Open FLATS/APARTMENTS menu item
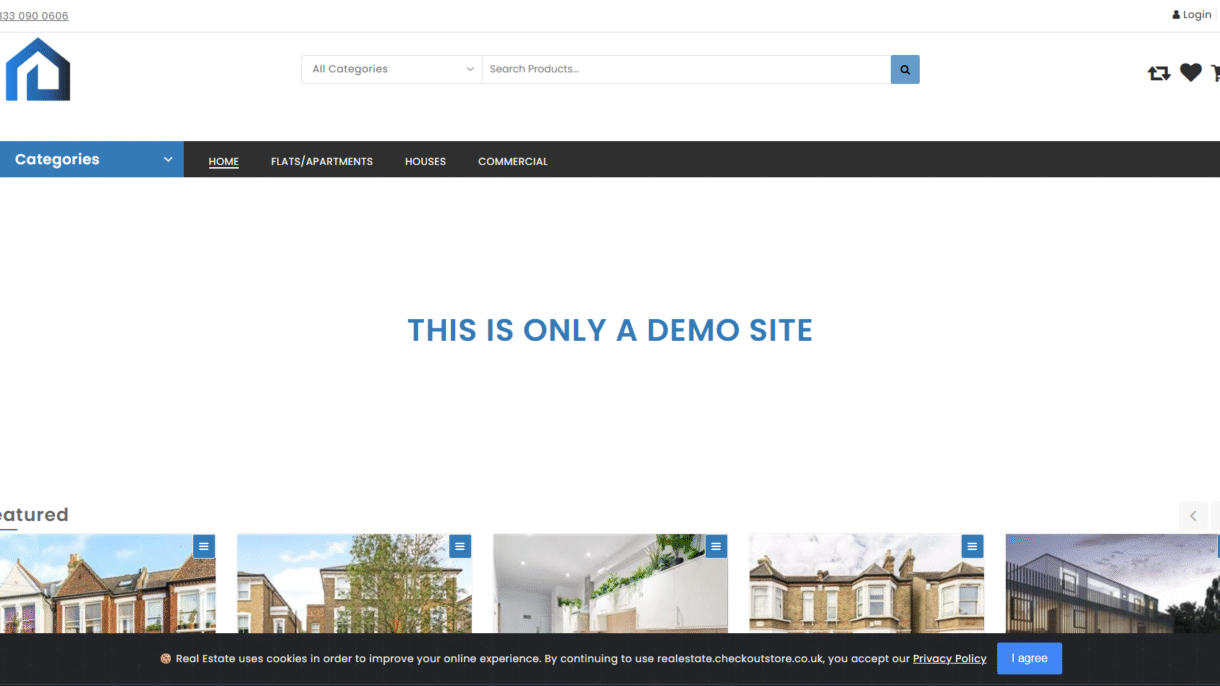1220x686 pixels. pos(322,161)
